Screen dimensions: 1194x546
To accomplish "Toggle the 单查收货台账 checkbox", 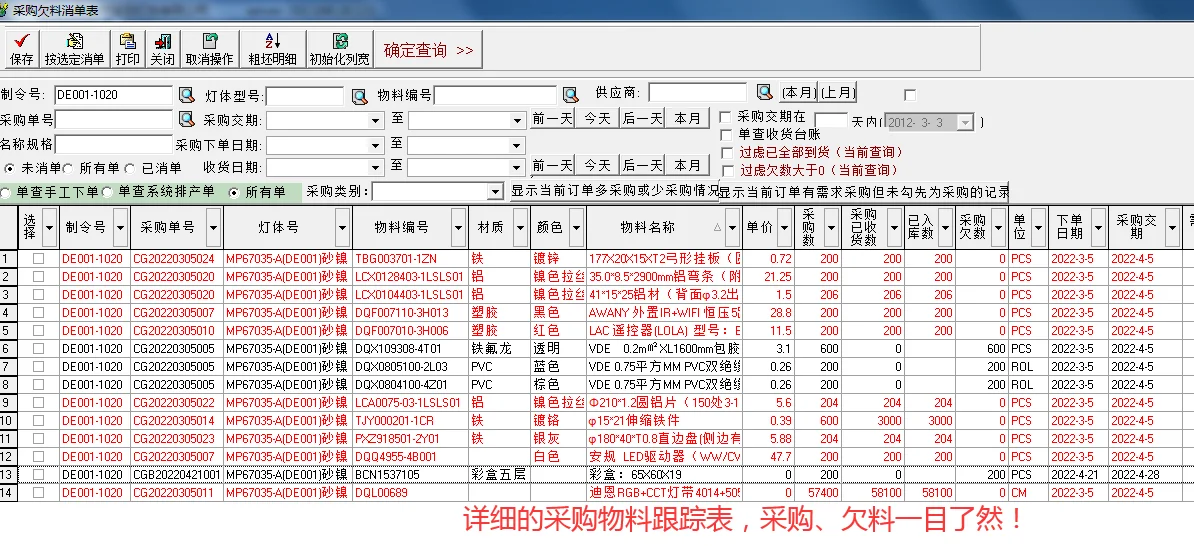I will coord(726,135).
